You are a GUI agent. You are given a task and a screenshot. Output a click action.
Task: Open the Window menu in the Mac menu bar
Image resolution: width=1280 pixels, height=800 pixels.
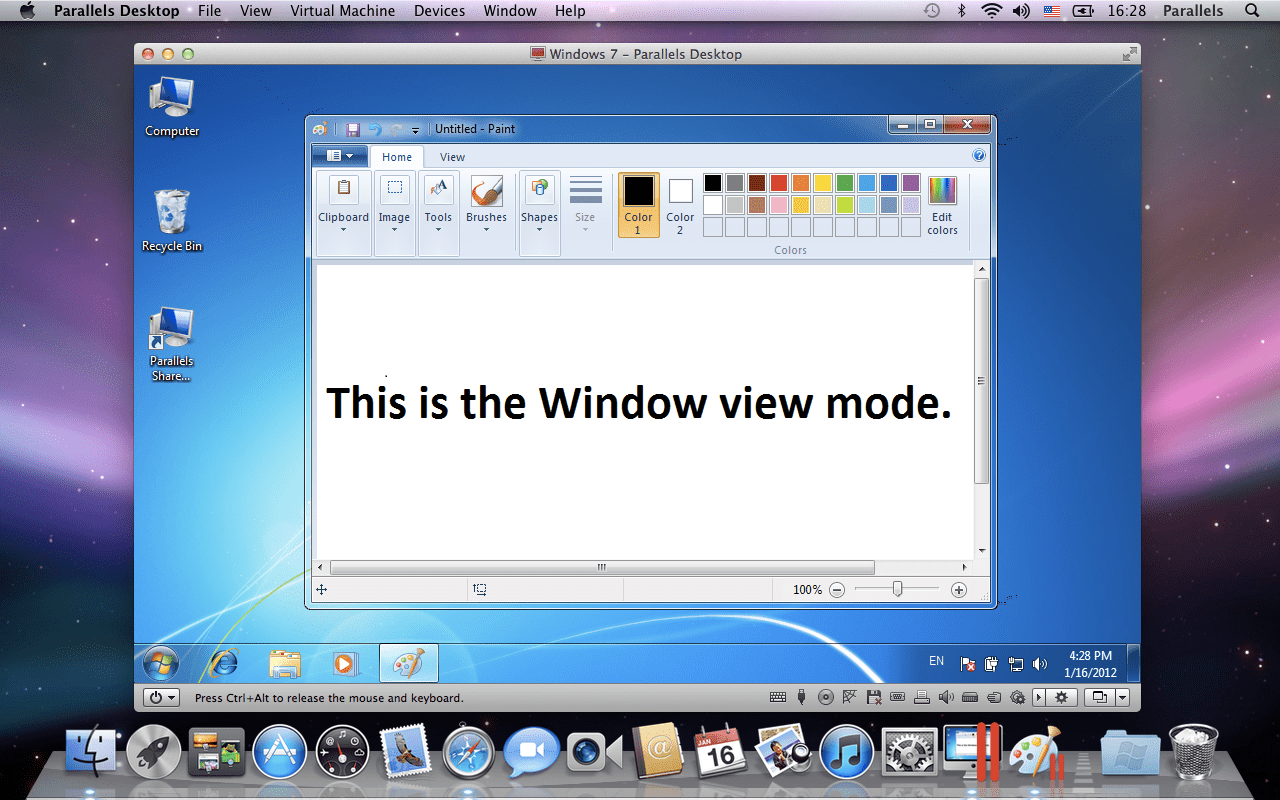click(509, 11)
